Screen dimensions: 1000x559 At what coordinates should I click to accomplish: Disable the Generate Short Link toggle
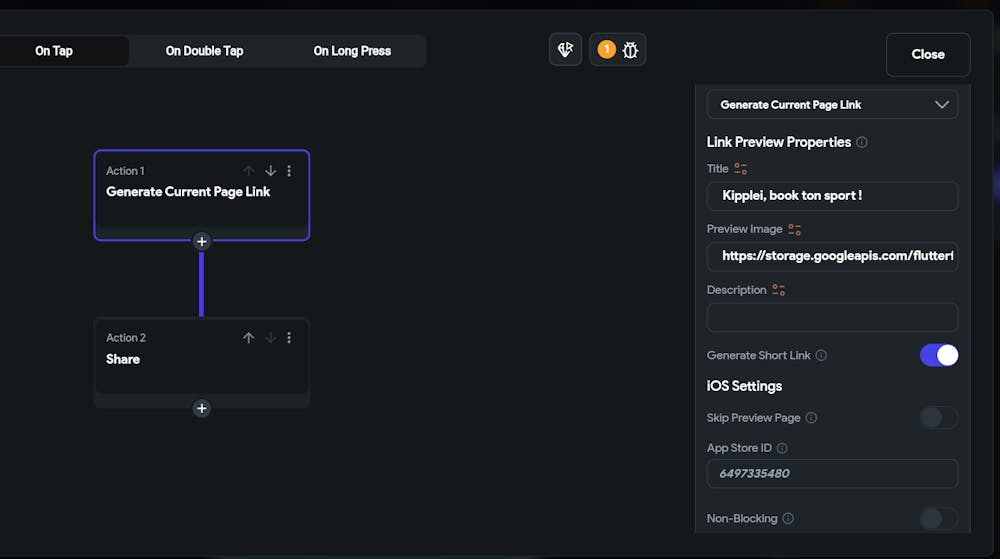tap(938, 355)
